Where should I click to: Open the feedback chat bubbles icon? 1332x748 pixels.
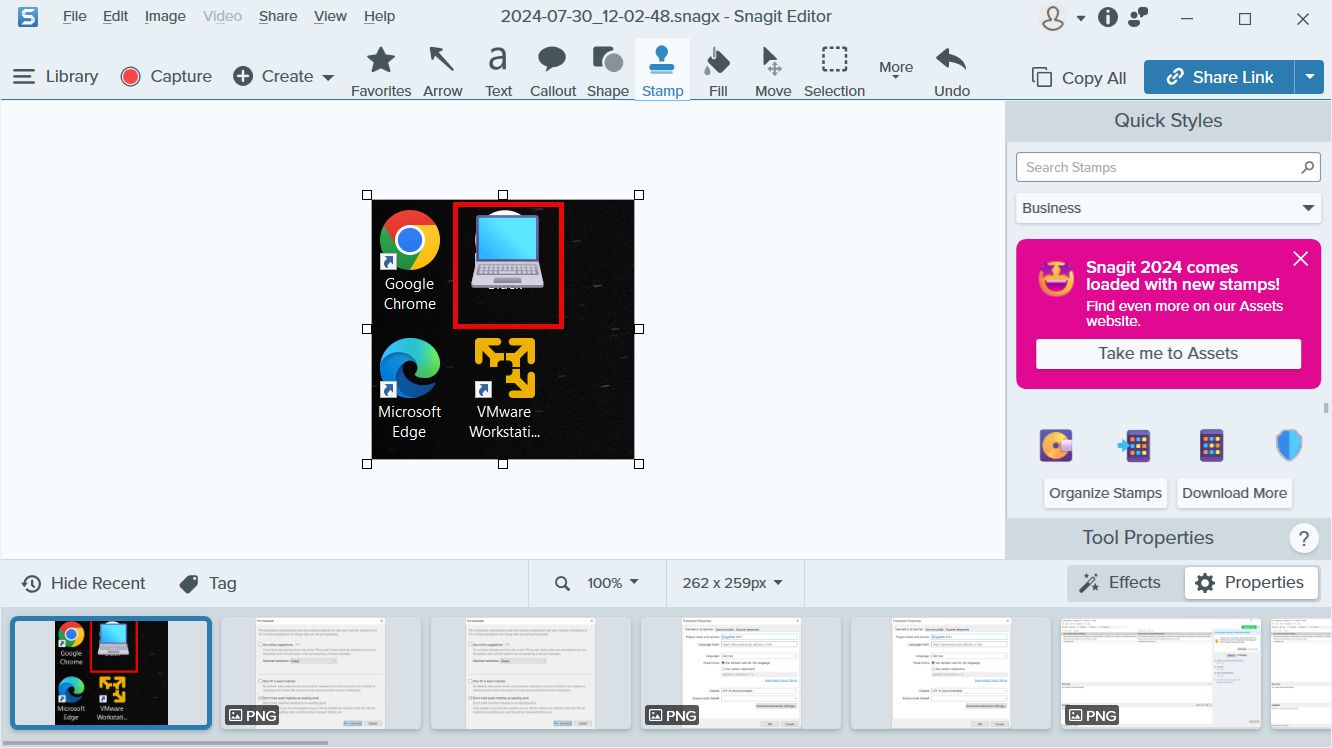pos(1138,17)
